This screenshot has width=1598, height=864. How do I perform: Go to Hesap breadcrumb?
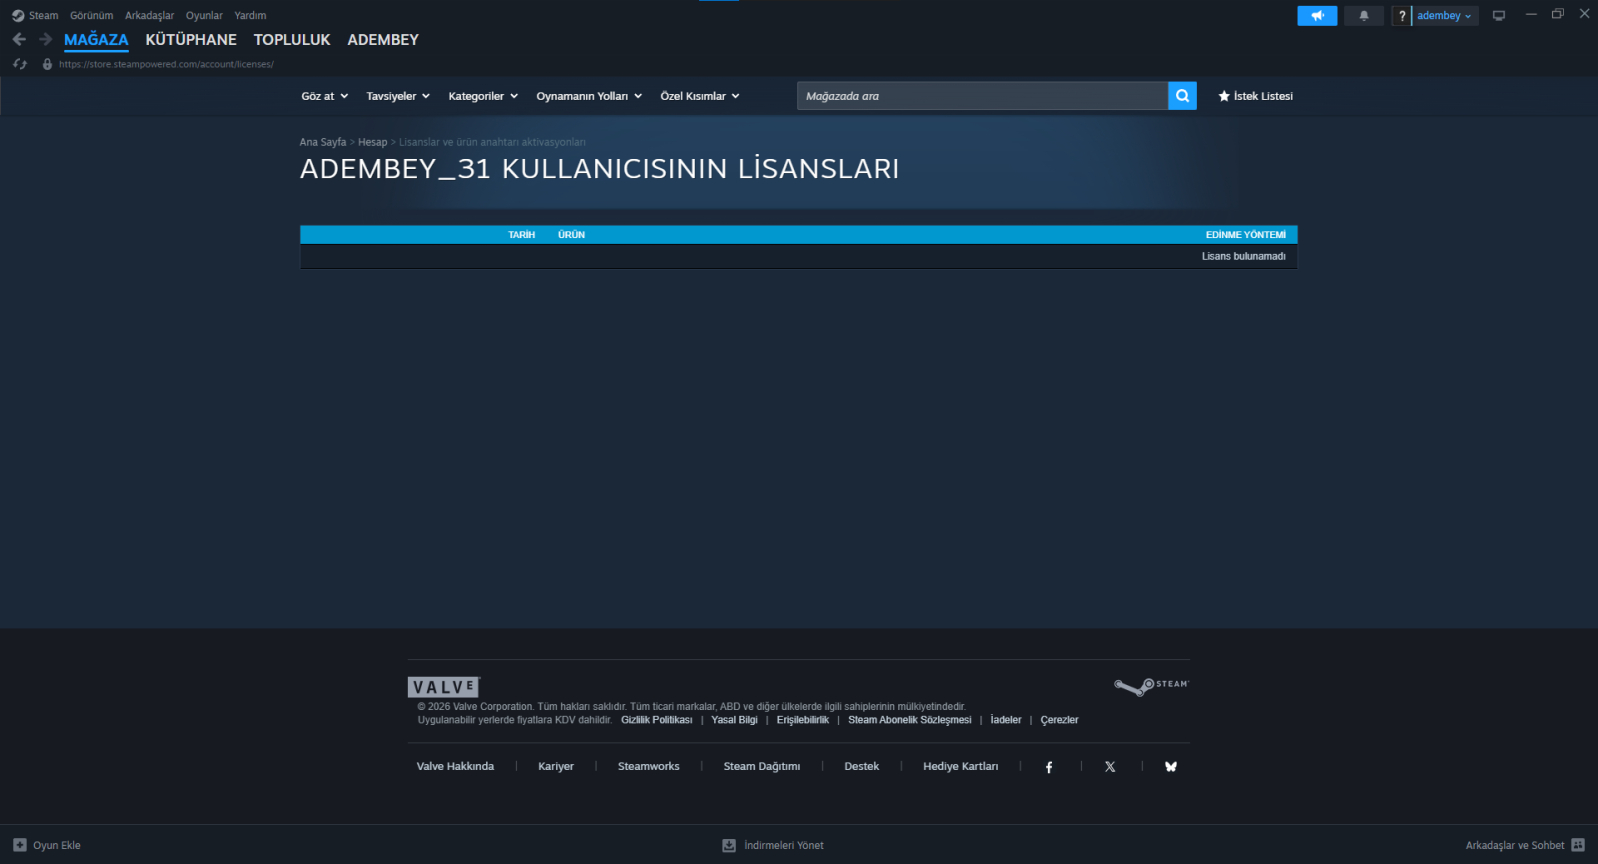click(x=372, y=142)
